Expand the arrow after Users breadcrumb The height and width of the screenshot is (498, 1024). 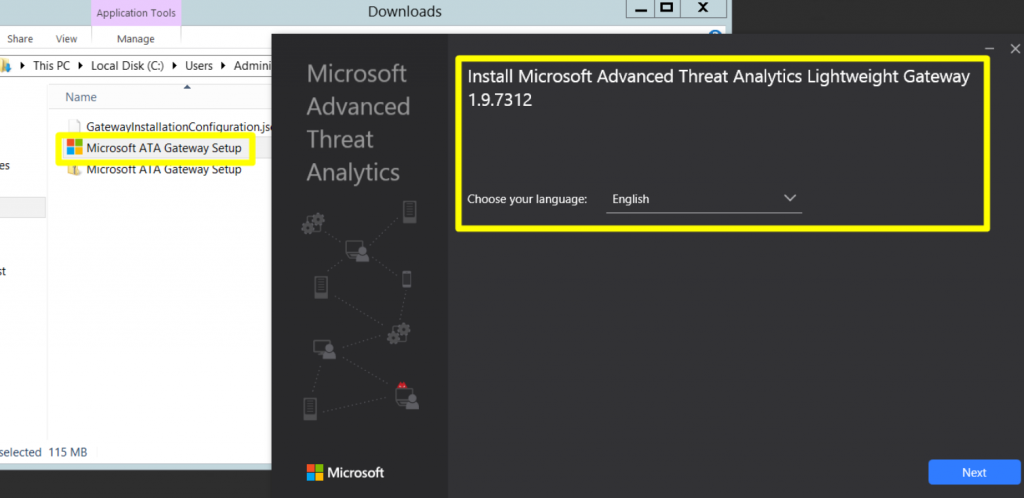tap(224, 66)
